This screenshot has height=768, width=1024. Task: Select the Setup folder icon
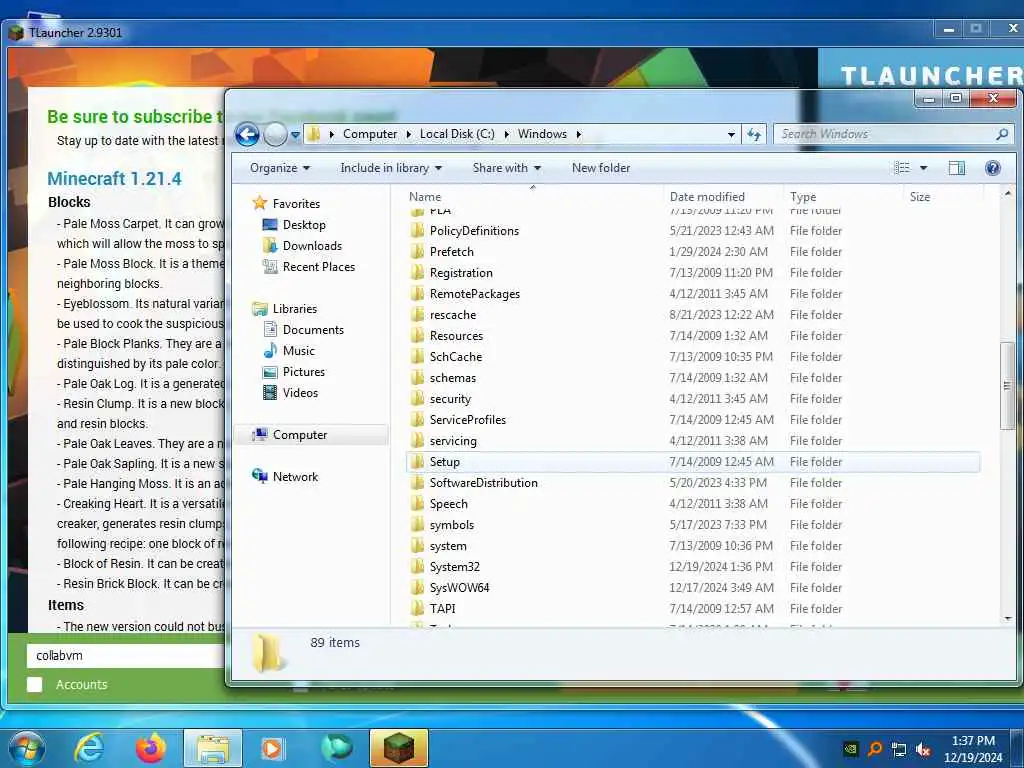coord(417,462)
